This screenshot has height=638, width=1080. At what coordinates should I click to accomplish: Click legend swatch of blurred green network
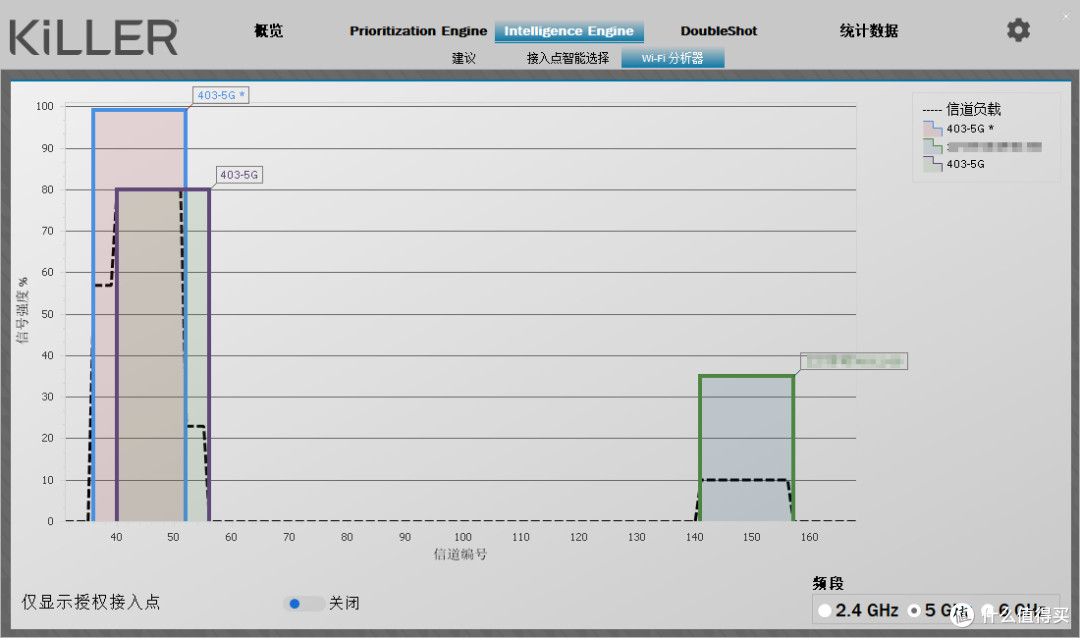(933, 146)
